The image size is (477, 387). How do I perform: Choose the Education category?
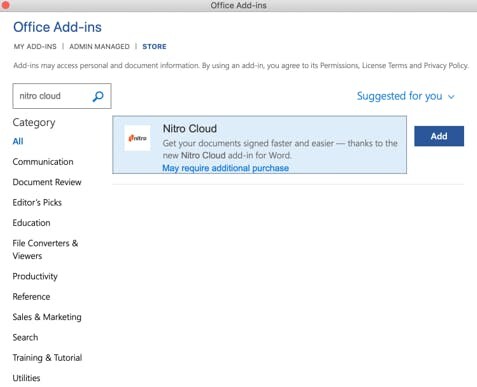point(31,223)
